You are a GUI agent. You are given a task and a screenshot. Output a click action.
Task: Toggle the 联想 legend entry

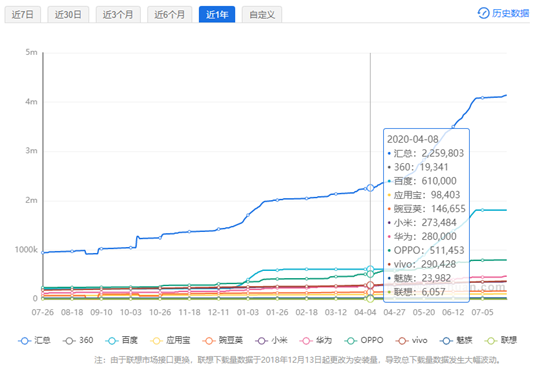(500, 340)
